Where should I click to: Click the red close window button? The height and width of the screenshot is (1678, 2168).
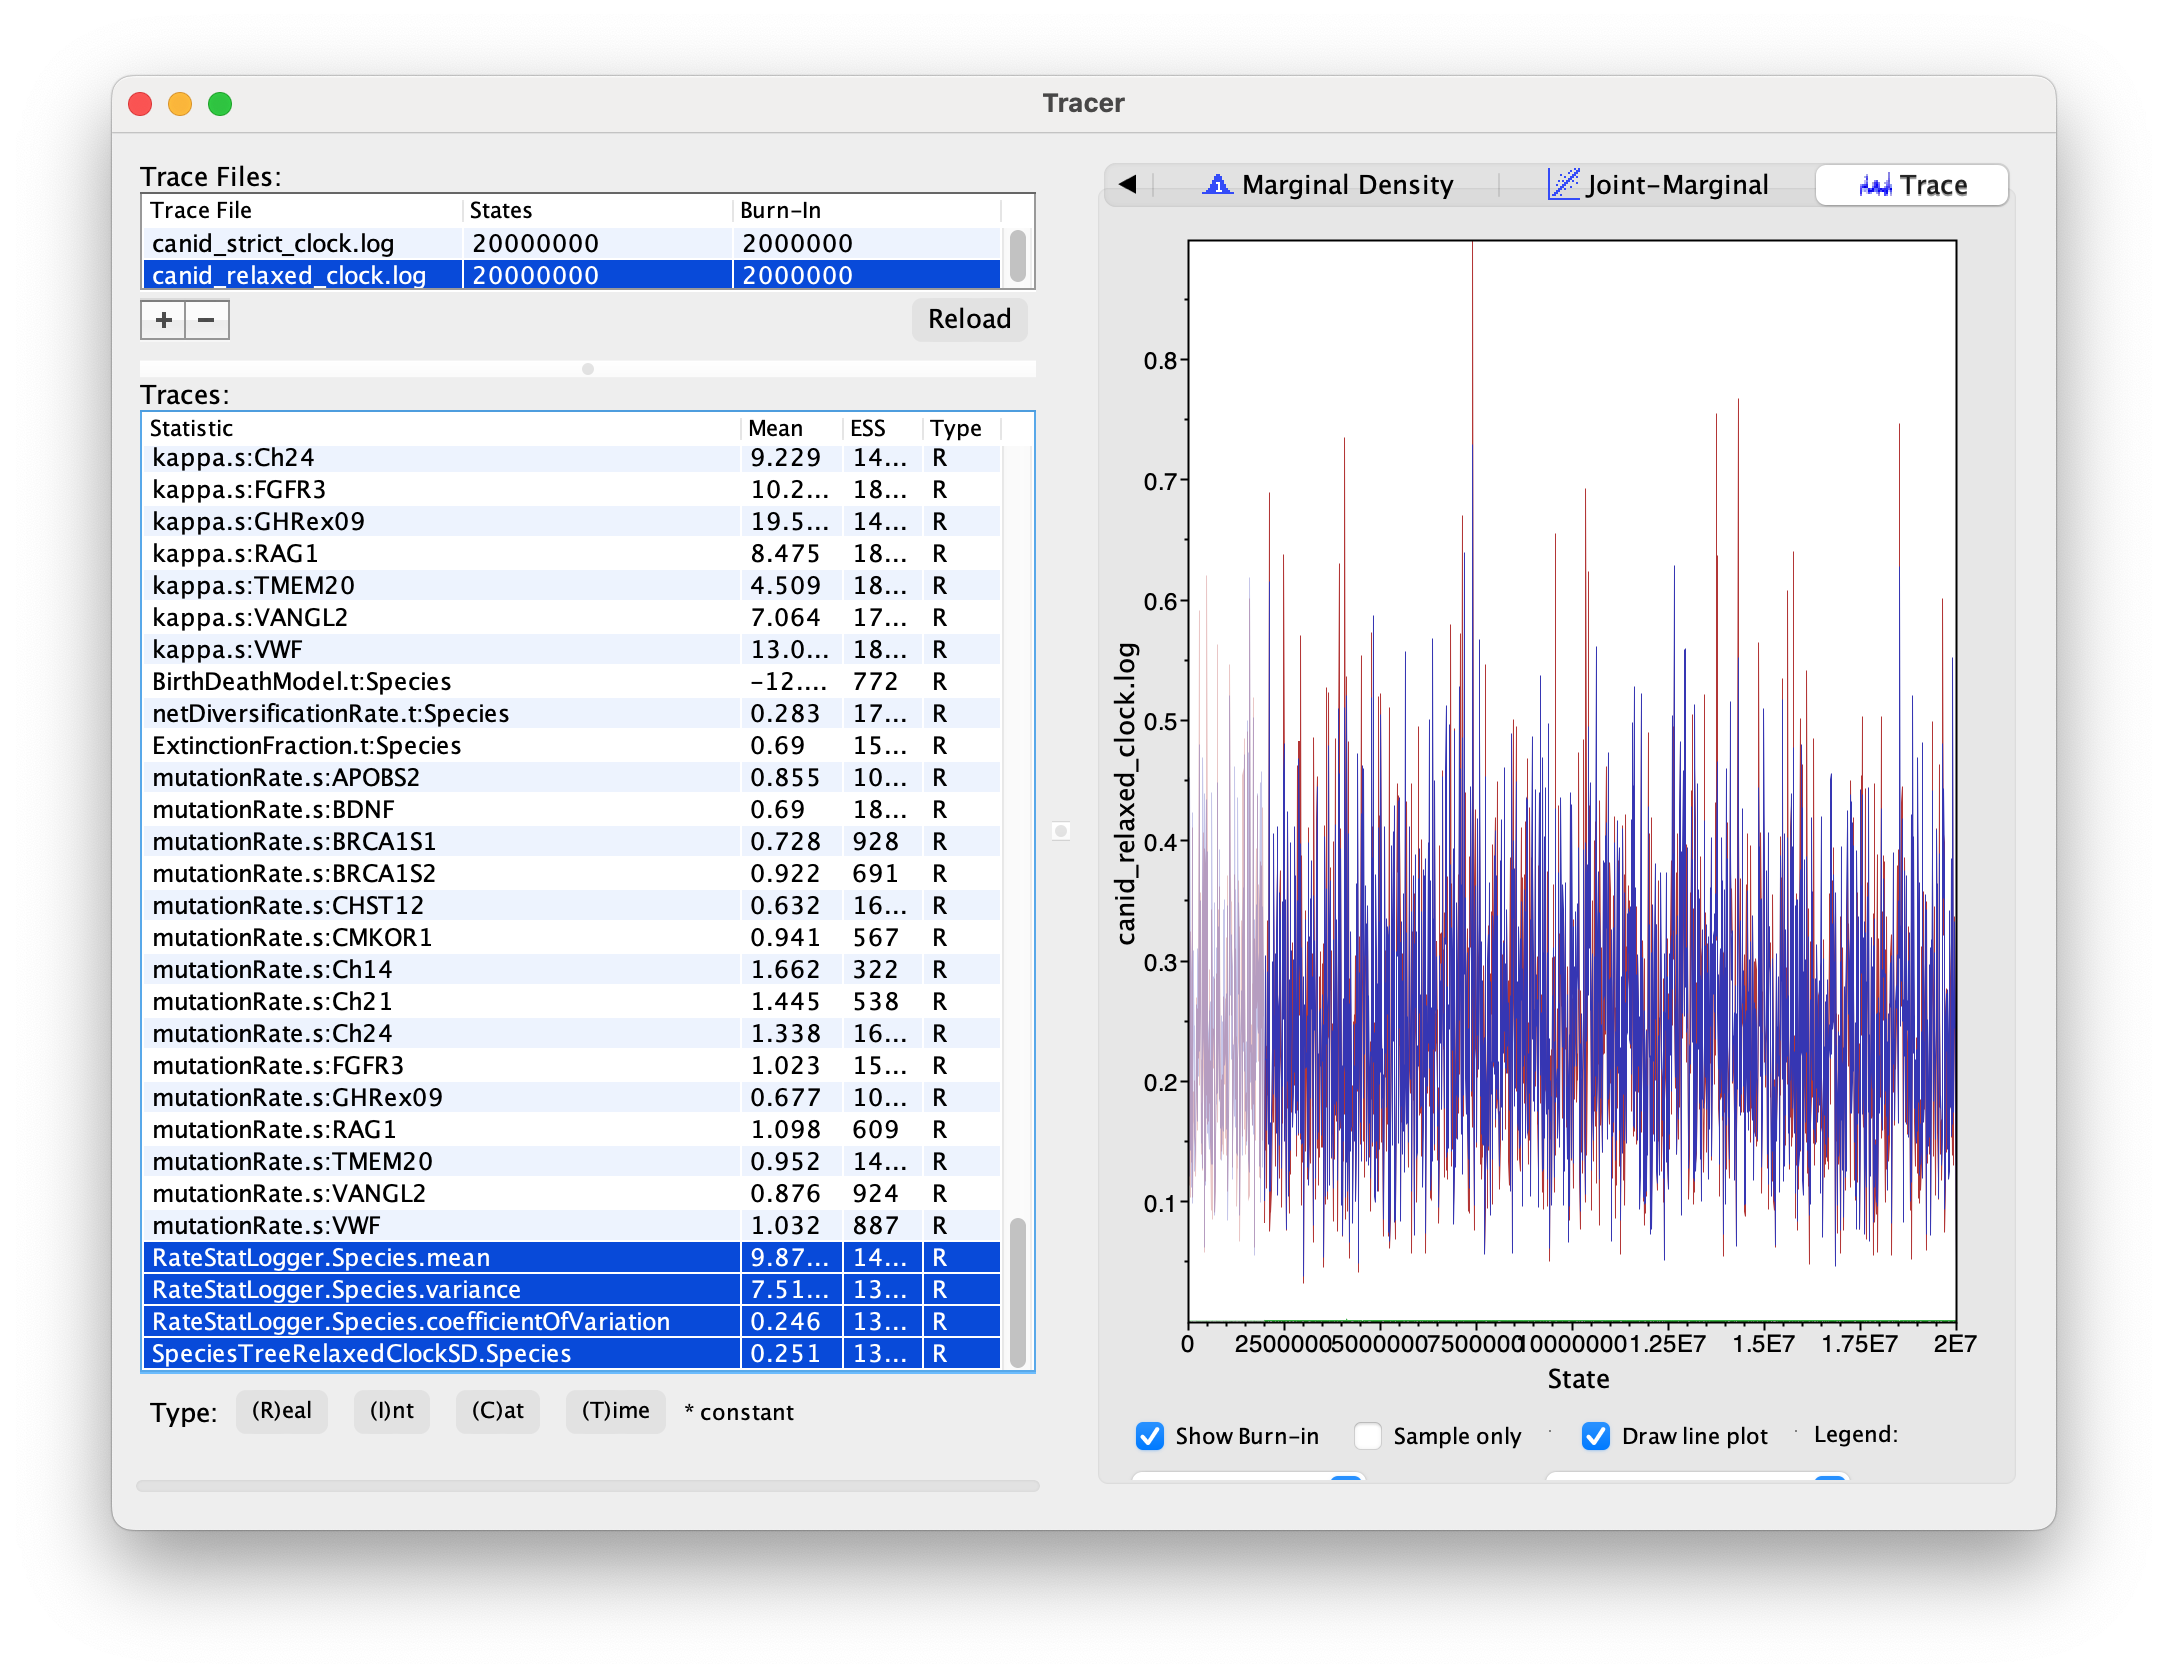[x=141, y=104]
